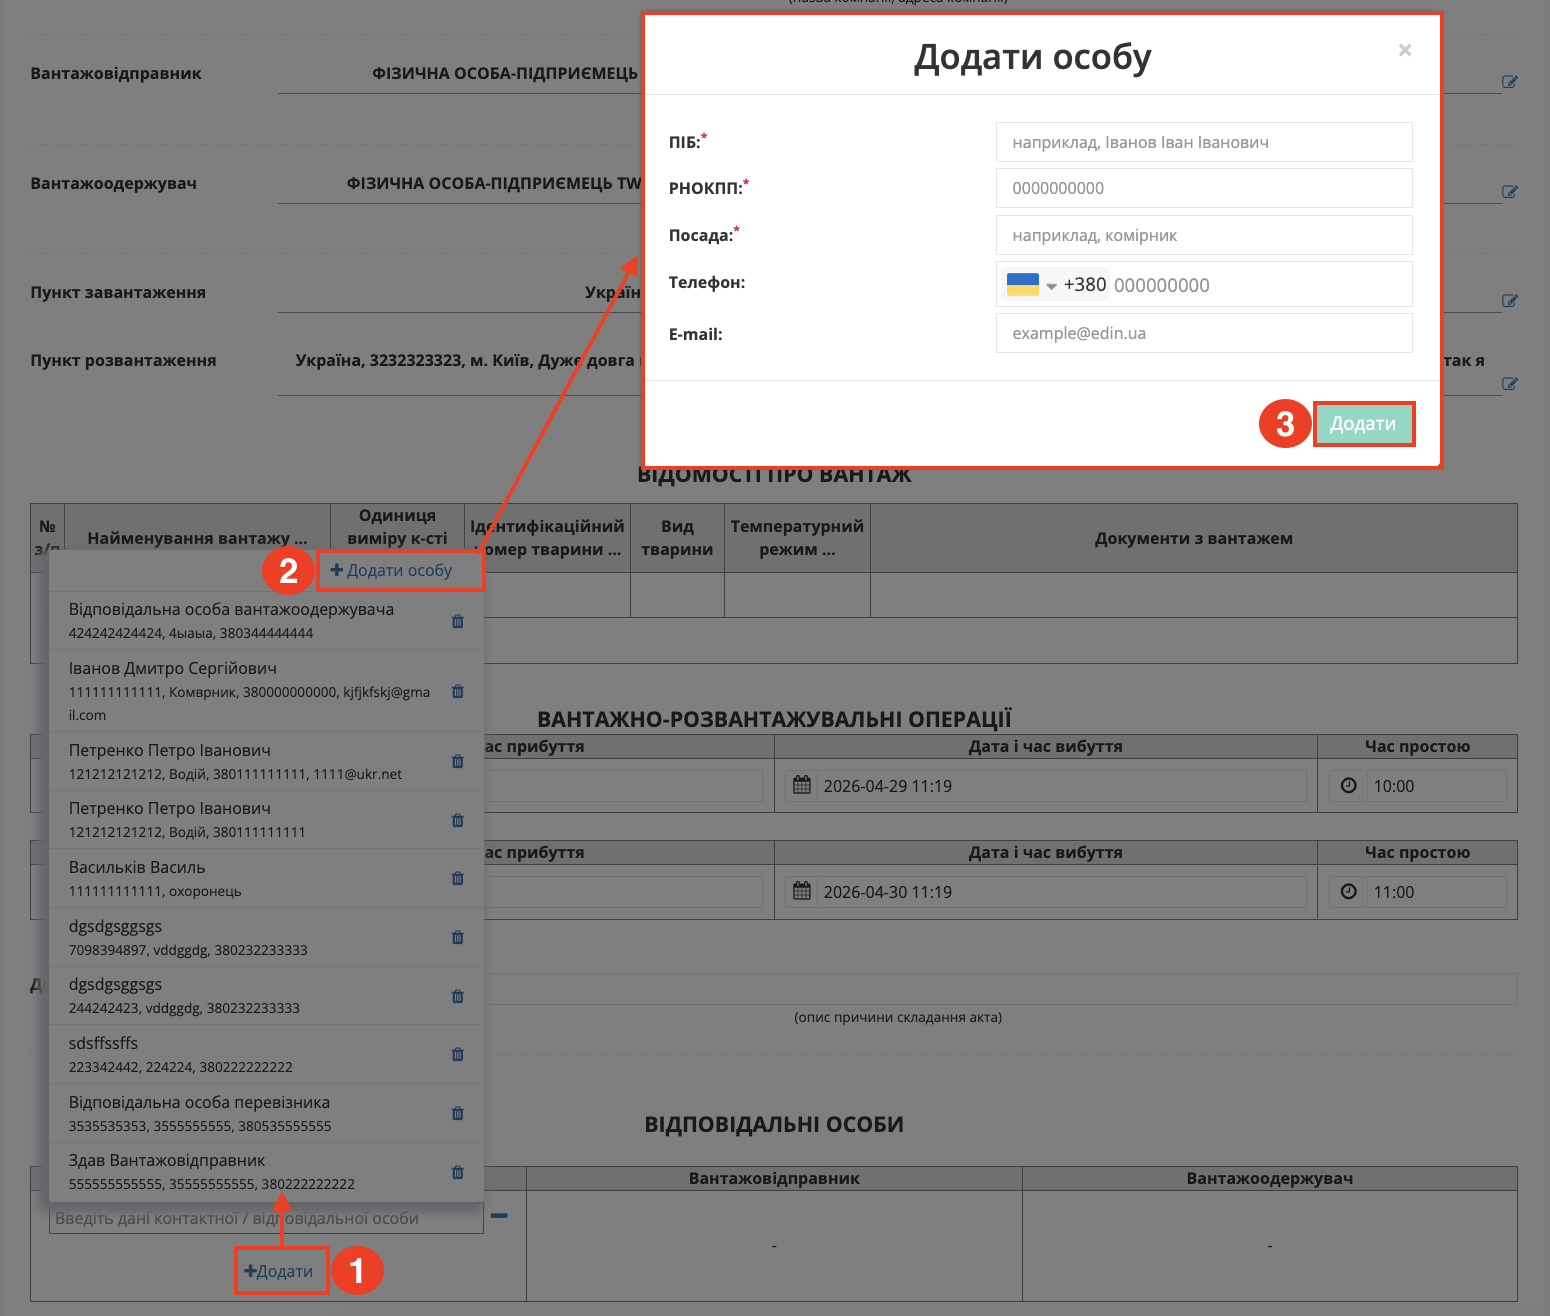1550x1316 pixels.
Task: Click the Температурний режим column header
Action: click(797, 538)
